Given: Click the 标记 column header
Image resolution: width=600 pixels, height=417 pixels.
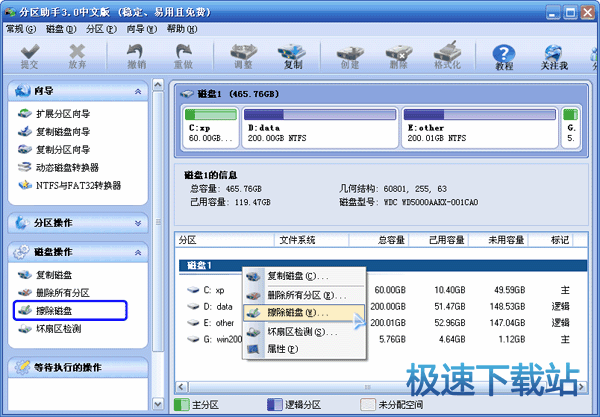Looking at the screenshot, I should pyautogui.click(x=551, y=240).
